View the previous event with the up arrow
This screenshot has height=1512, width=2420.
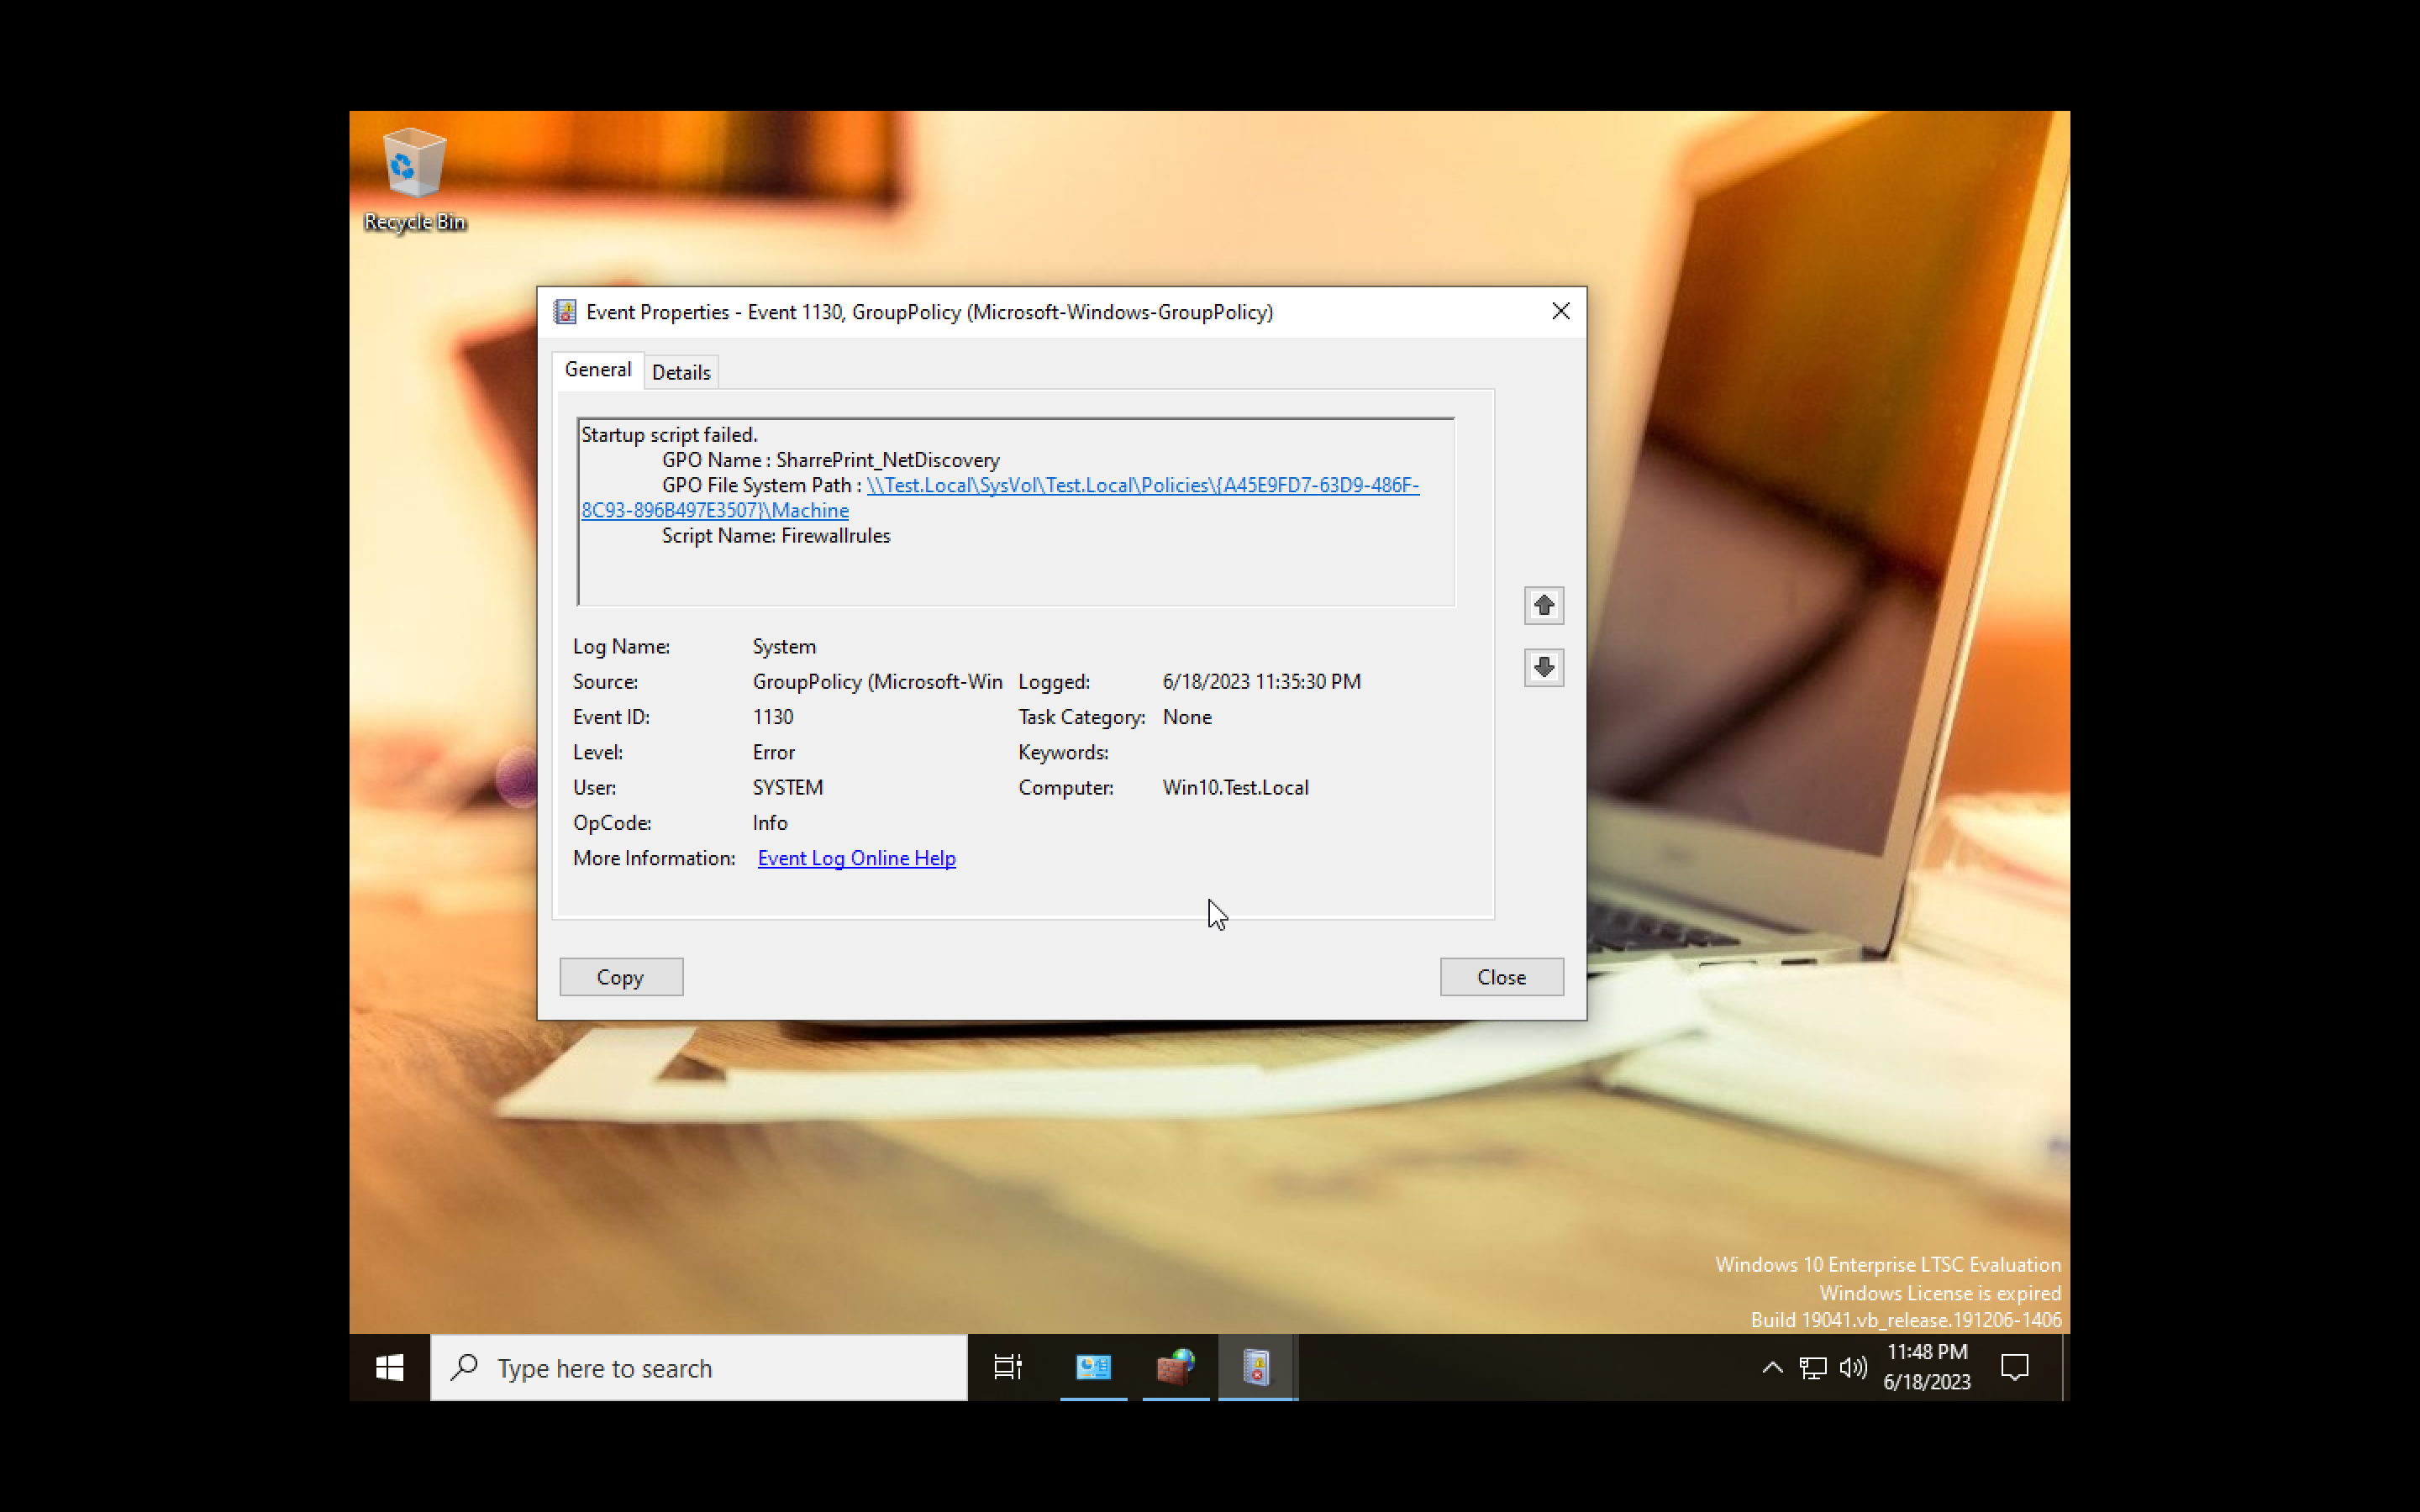pyautogui.click(x=1543, y=605)
